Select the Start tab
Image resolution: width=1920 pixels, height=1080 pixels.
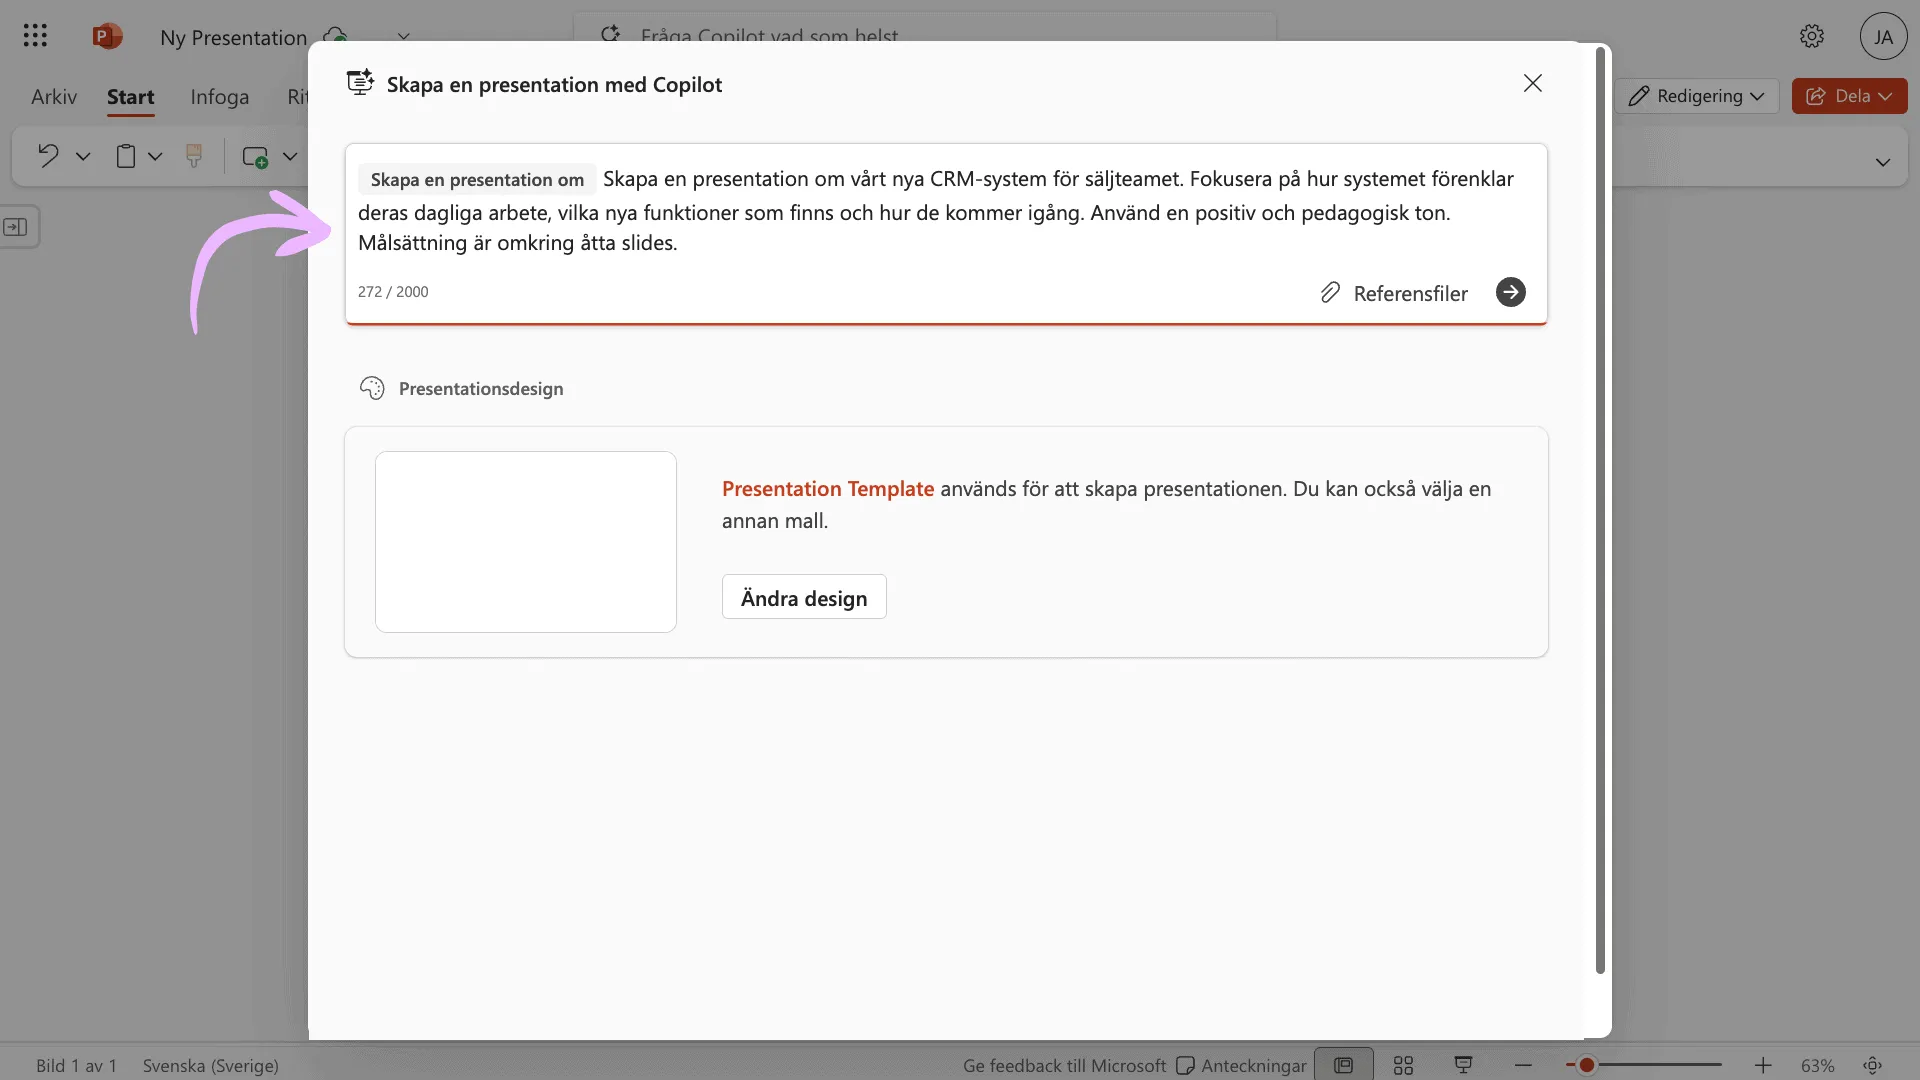click(x=131, y=97)
